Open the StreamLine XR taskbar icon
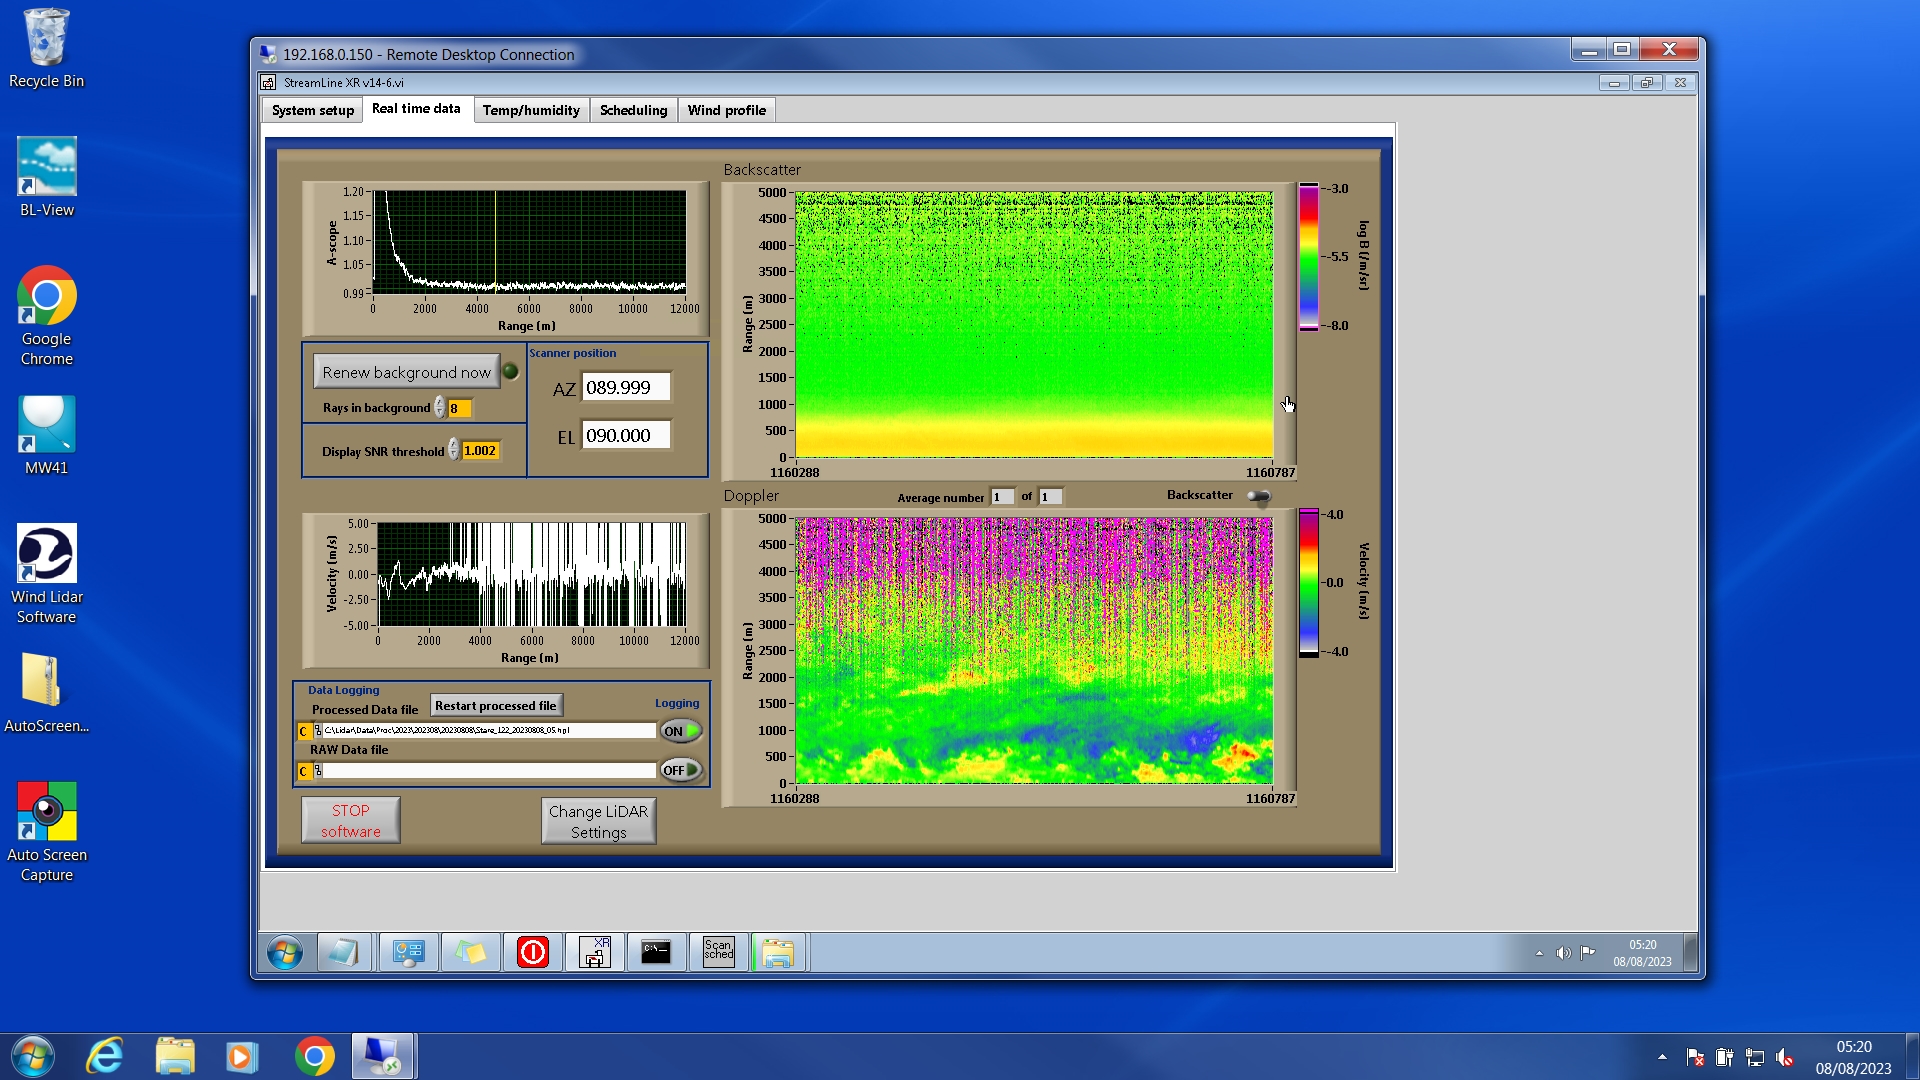Image resolution: width=1920 pixels, height=1080 pixels. (595, 952)
